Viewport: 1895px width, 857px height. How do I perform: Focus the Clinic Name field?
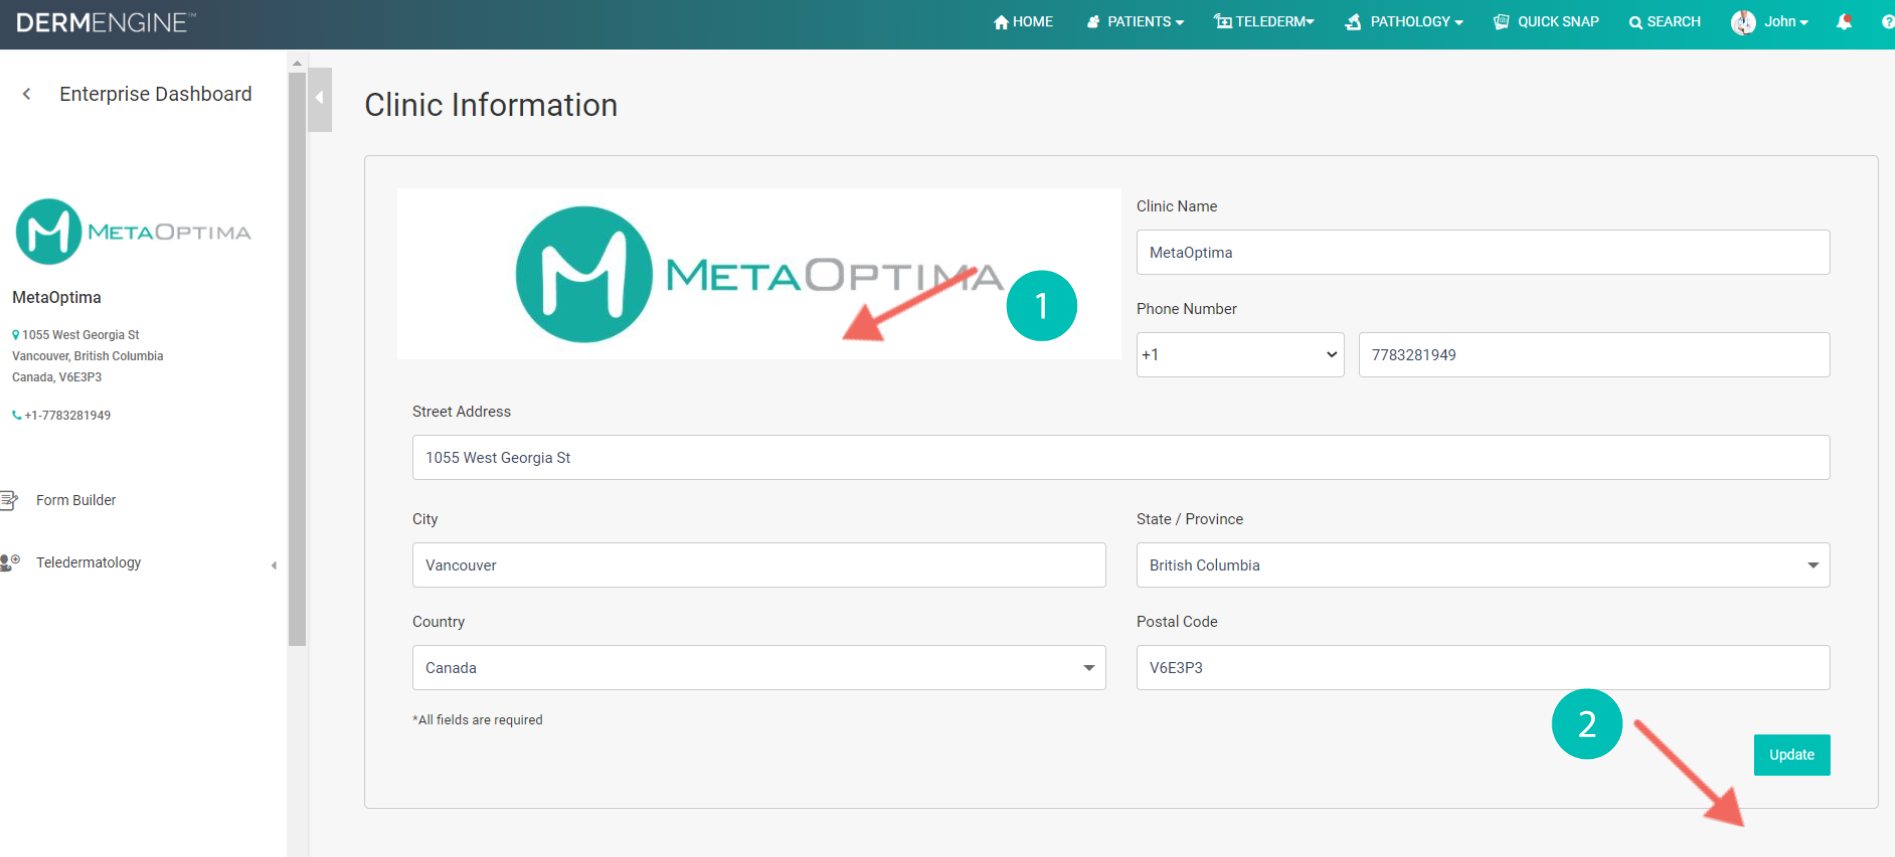pyautogui.click(x=1483, y=253)
